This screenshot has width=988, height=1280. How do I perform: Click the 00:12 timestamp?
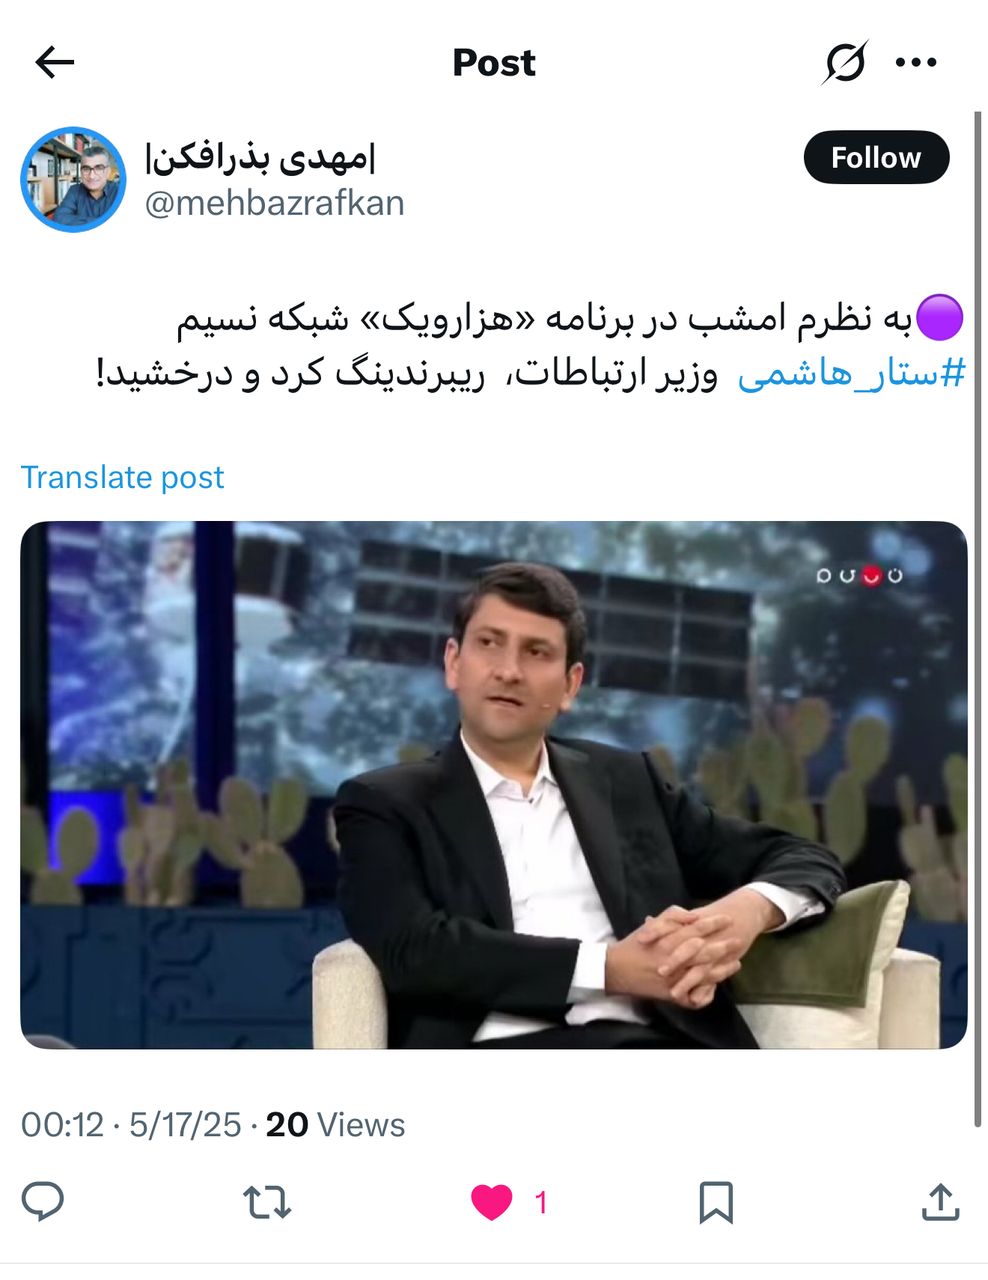point(62,1125)
